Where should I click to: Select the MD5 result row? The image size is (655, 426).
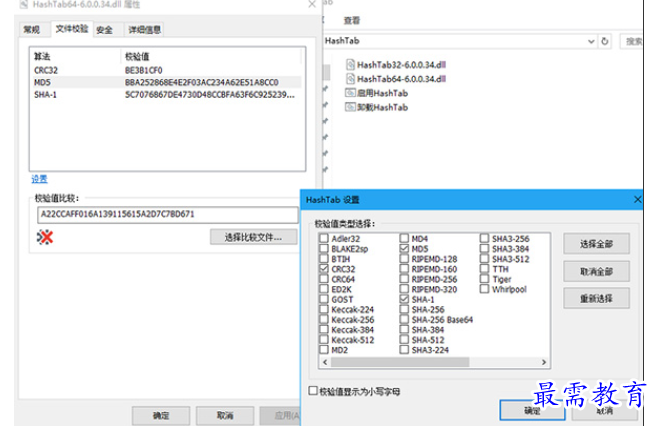[167, 82]
